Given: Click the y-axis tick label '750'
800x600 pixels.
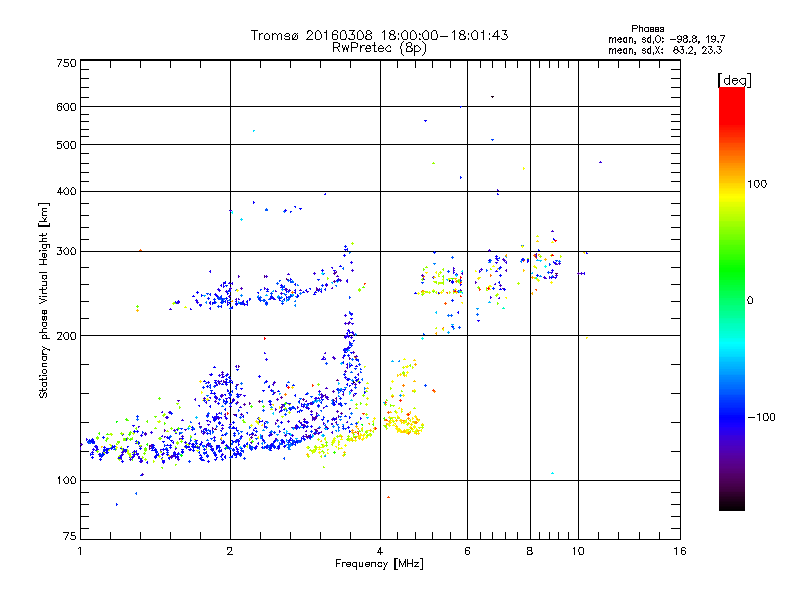Looking at the screenshot, I should (66, 63).
